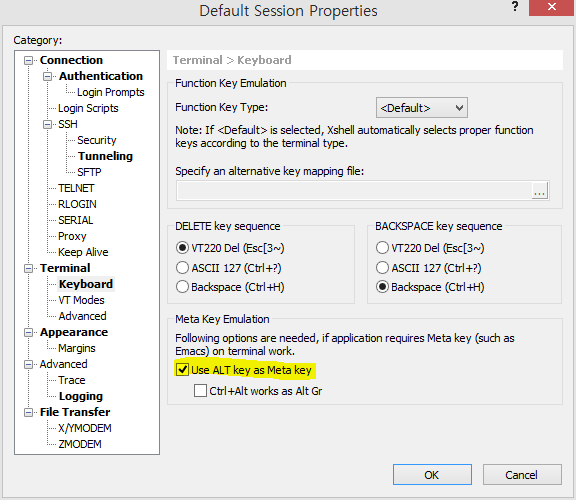Collapse the Authentication tree node
Viewport: 576px width, 500px height.
pos(47,76)
